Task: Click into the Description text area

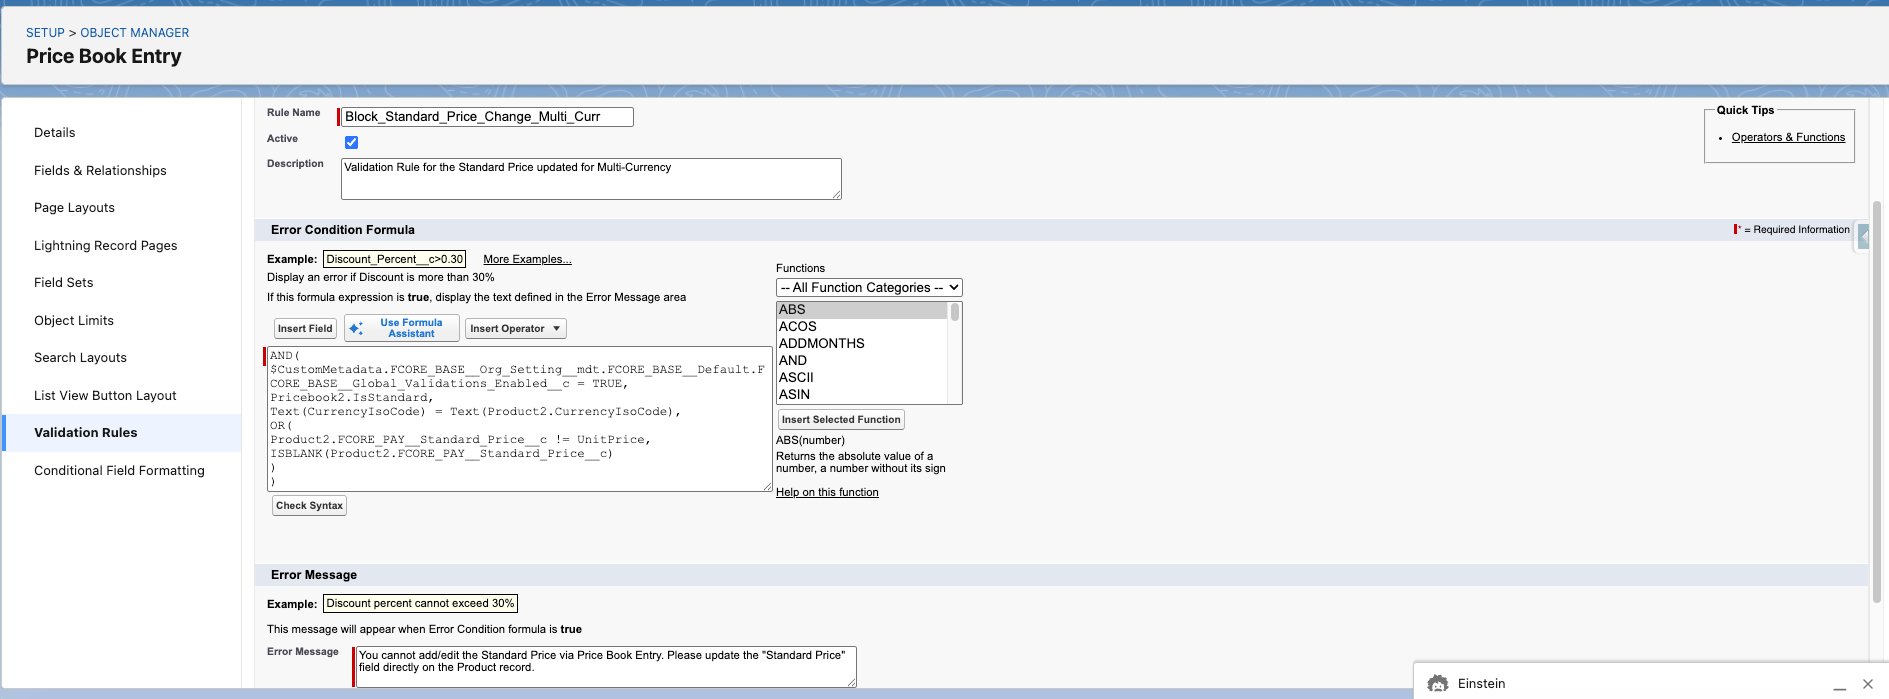Action: coord(591,179)
